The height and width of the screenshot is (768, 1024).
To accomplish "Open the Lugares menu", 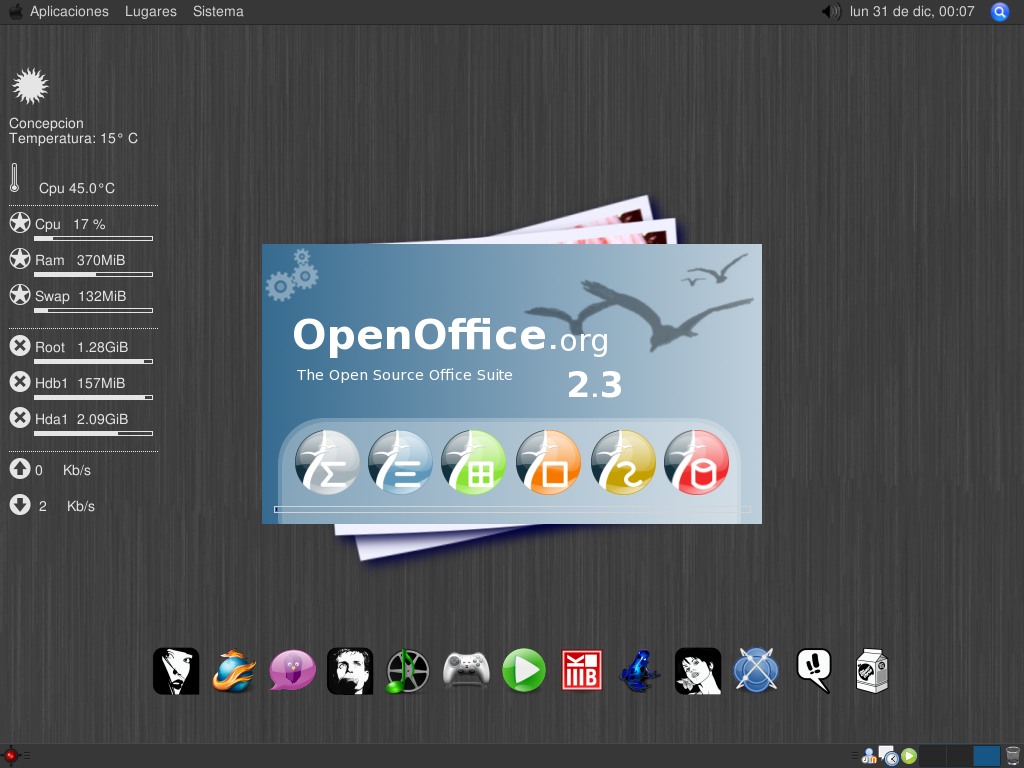I will click(x=151, y=11).
